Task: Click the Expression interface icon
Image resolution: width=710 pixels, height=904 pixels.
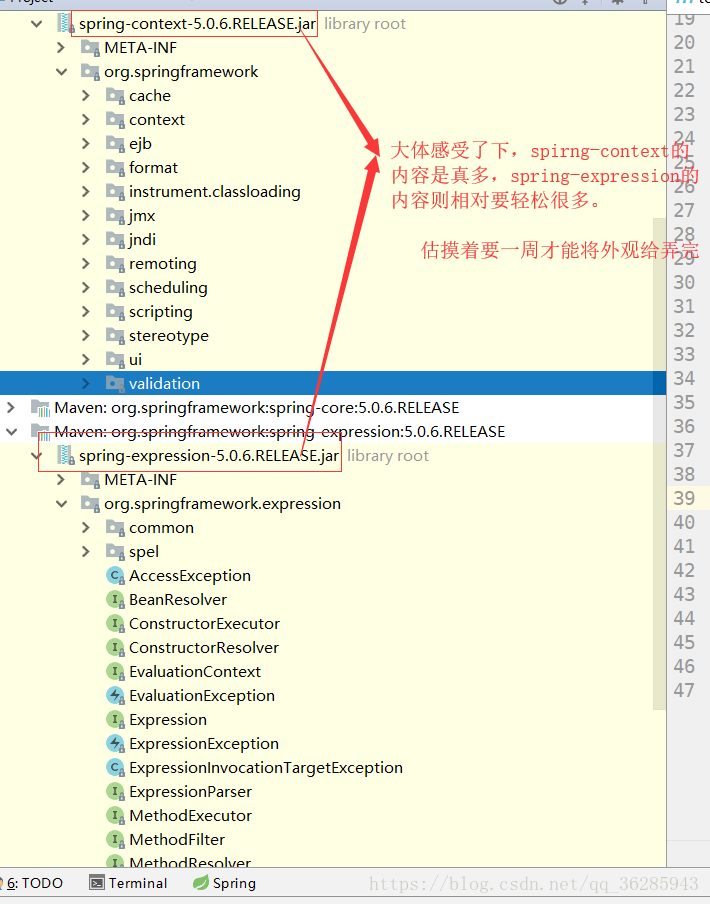Action: point(115,720)
